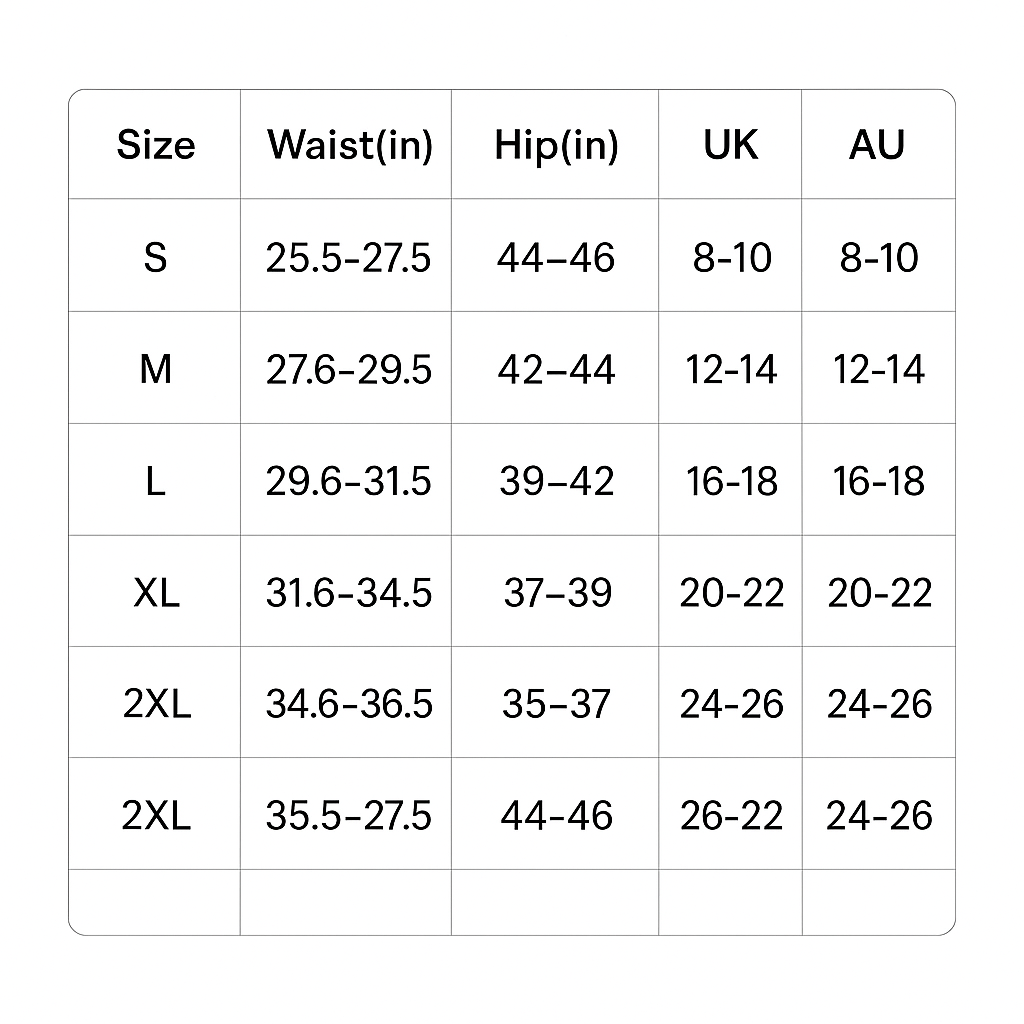Select waist value 27.6-29.5
Image resolution: width=1024 pixels, height=1024 pixels.
tap(348, 370)
